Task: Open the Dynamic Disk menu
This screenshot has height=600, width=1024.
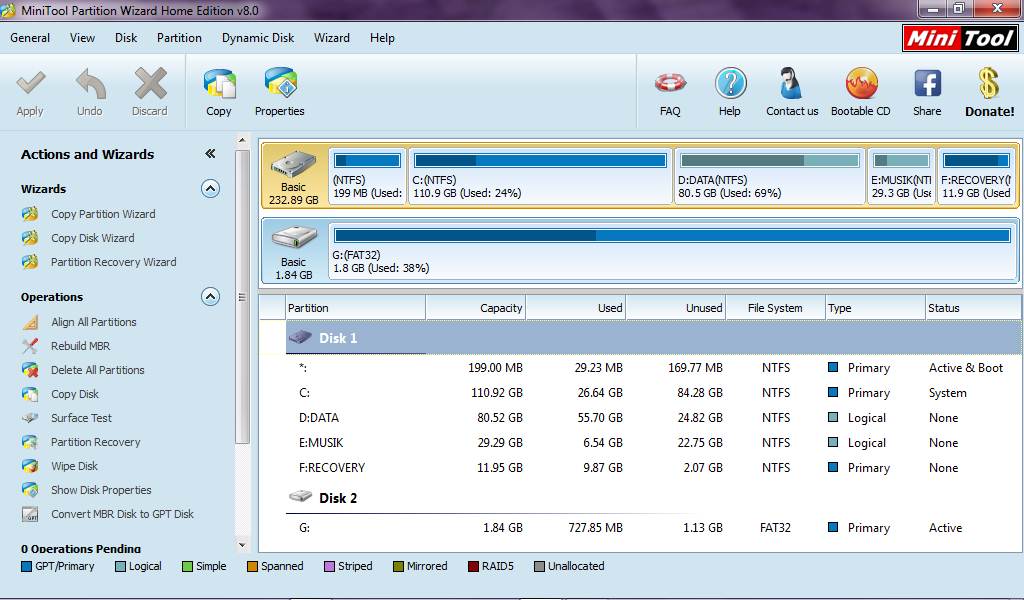Action: click(x=257, y=38)
